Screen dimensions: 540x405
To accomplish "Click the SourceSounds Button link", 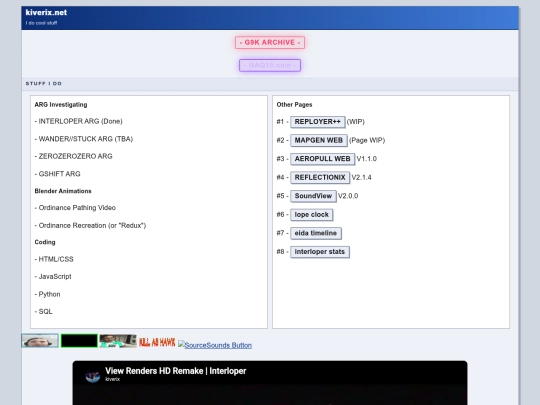I will [215, 345].
